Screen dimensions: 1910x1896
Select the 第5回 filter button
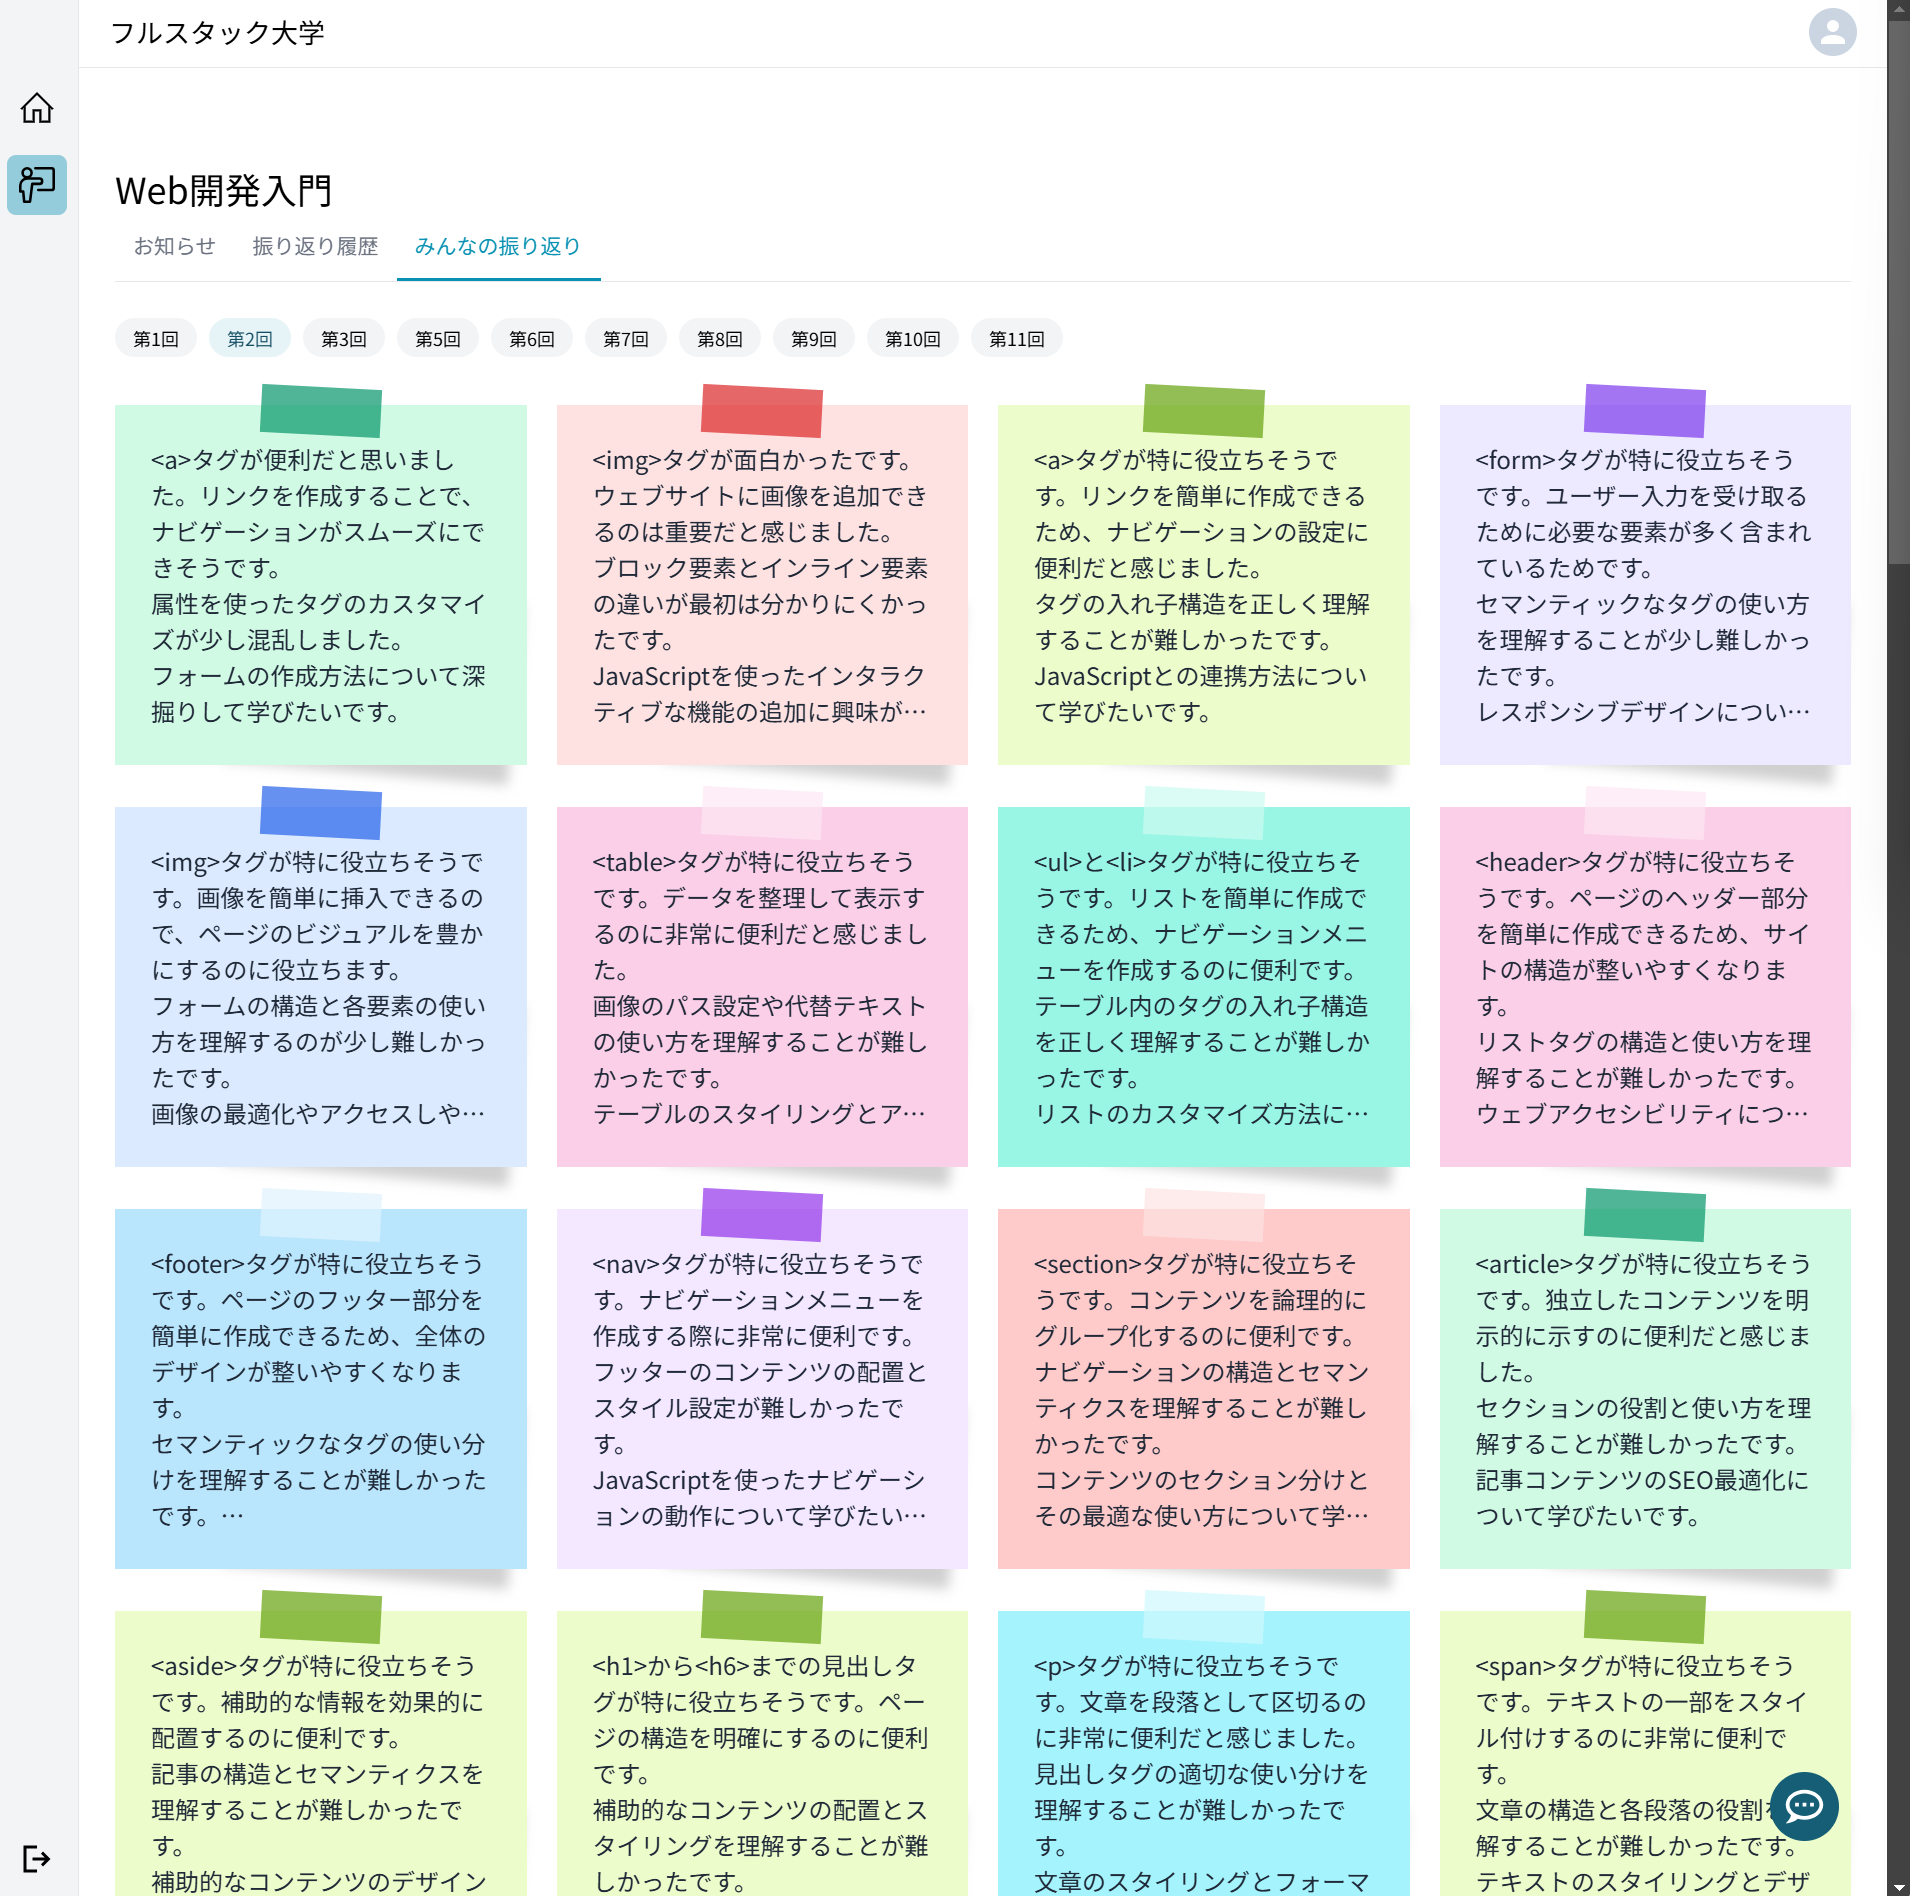(437, 338)
